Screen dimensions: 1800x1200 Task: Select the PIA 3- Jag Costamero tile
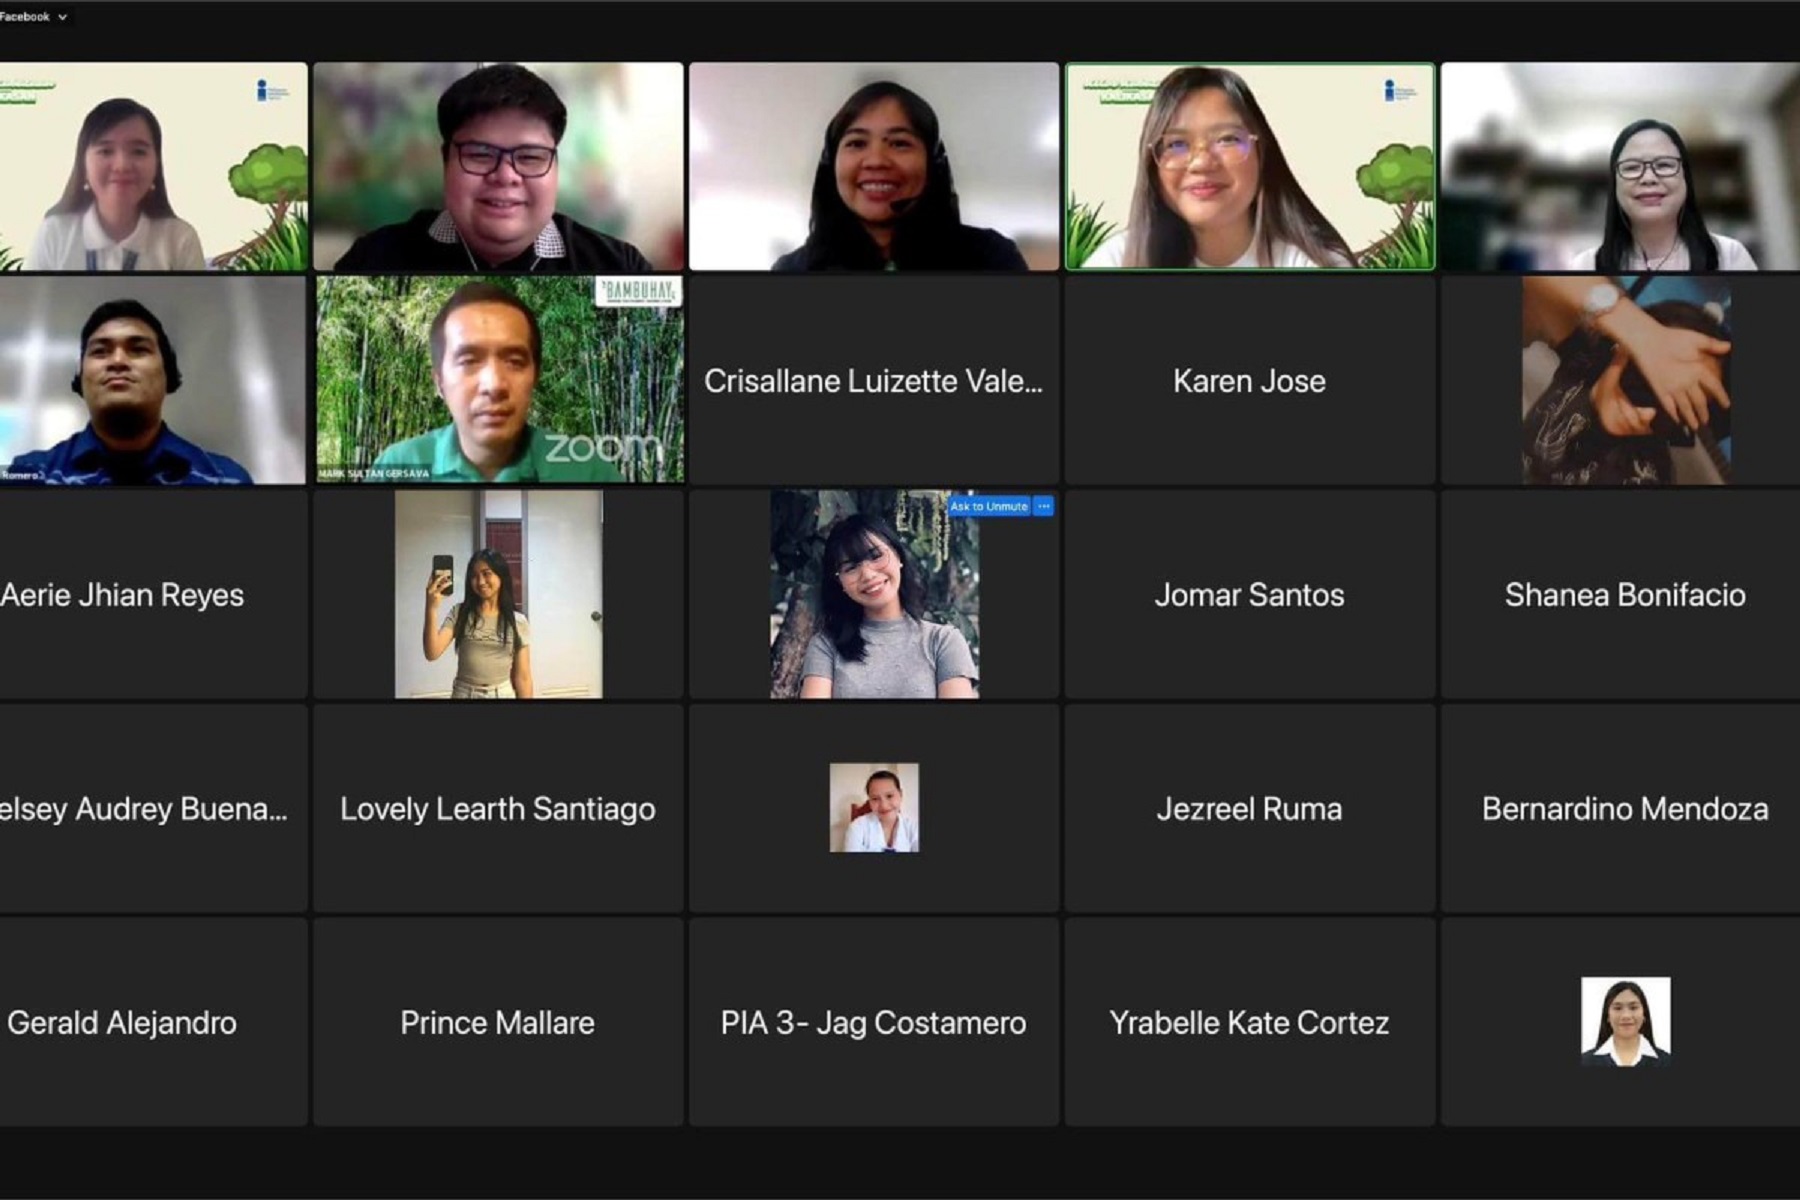pos(873,1022)
